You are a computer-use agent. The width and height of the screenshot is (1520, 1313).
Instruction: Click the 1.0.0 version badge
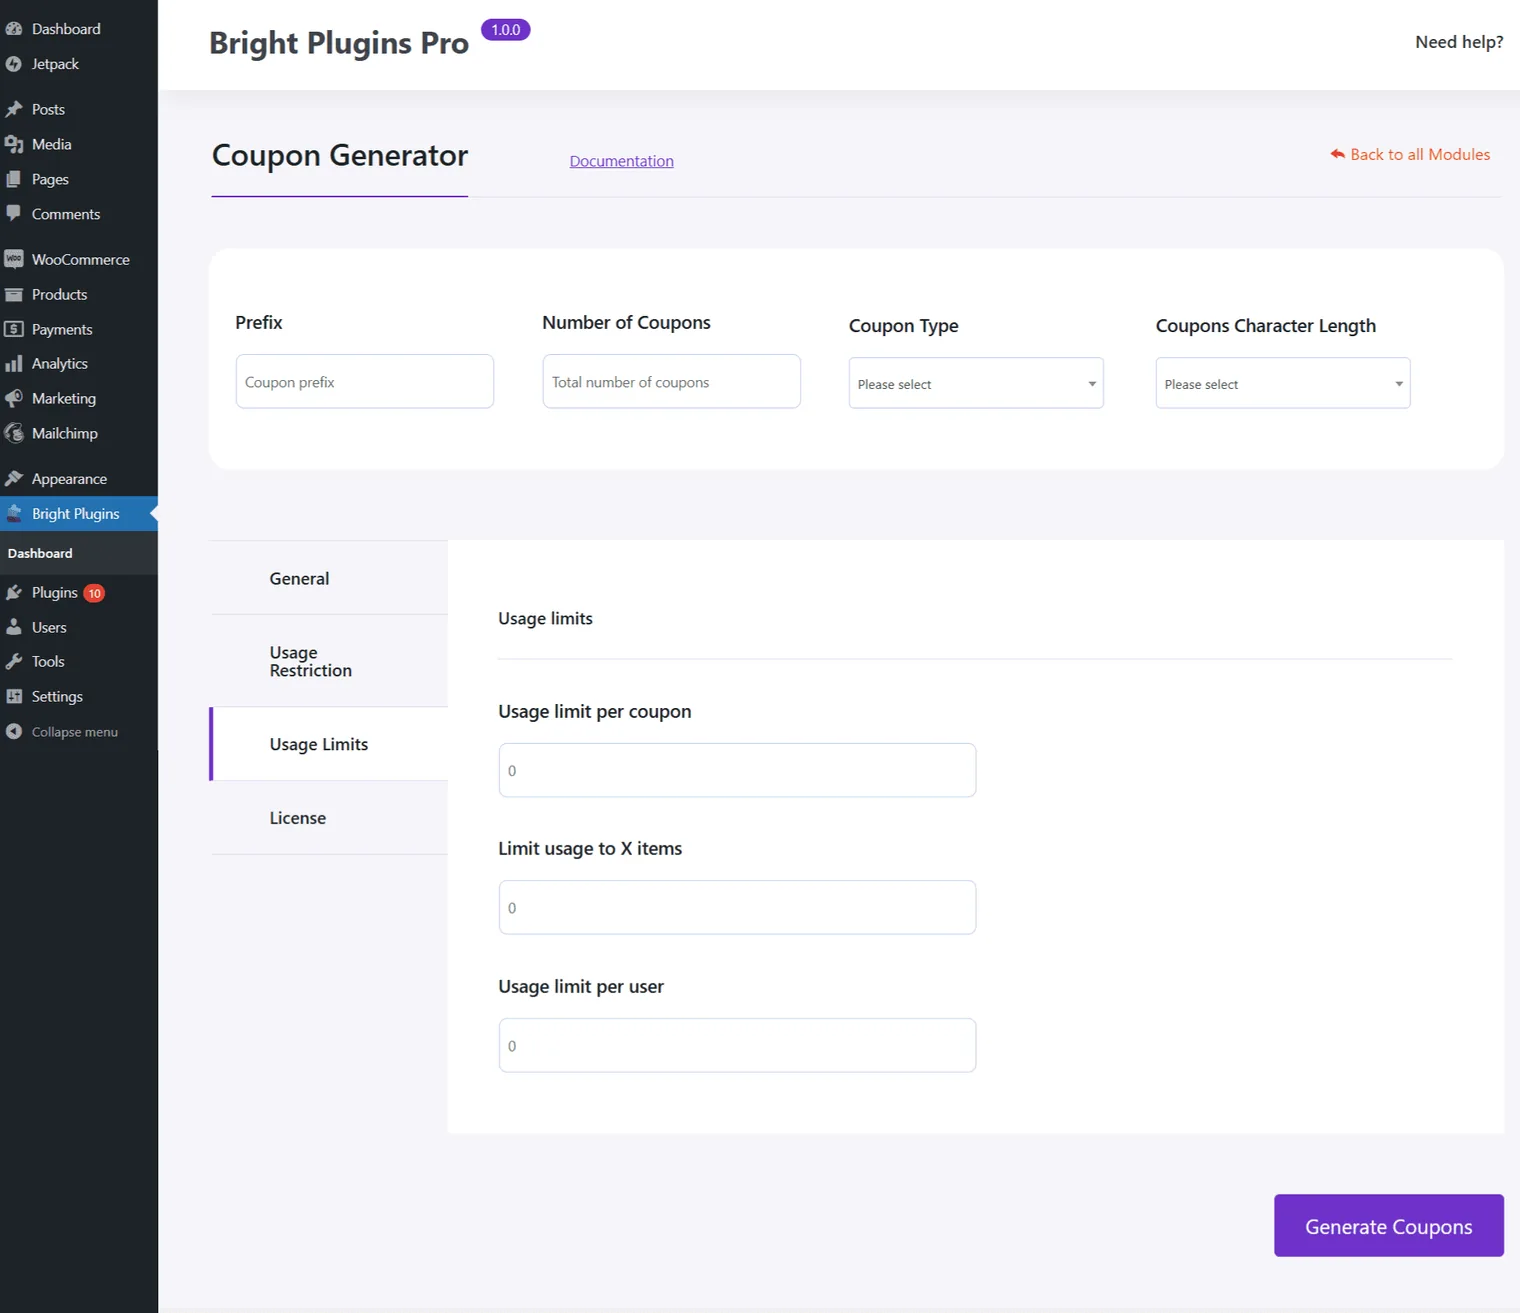[x=506, y=30]
